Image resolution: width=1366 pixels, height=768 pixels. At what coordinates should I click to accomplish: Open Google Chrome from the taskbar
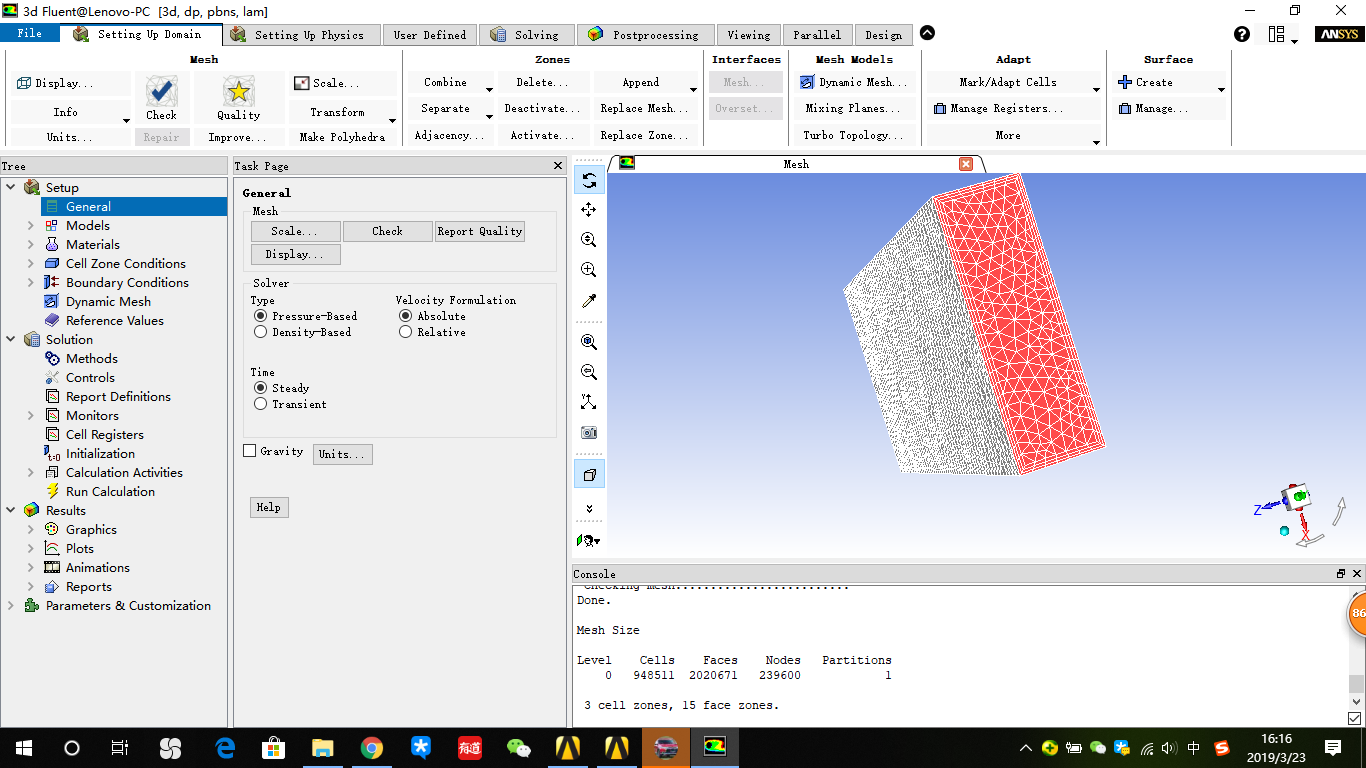click(x=371, y=747)
